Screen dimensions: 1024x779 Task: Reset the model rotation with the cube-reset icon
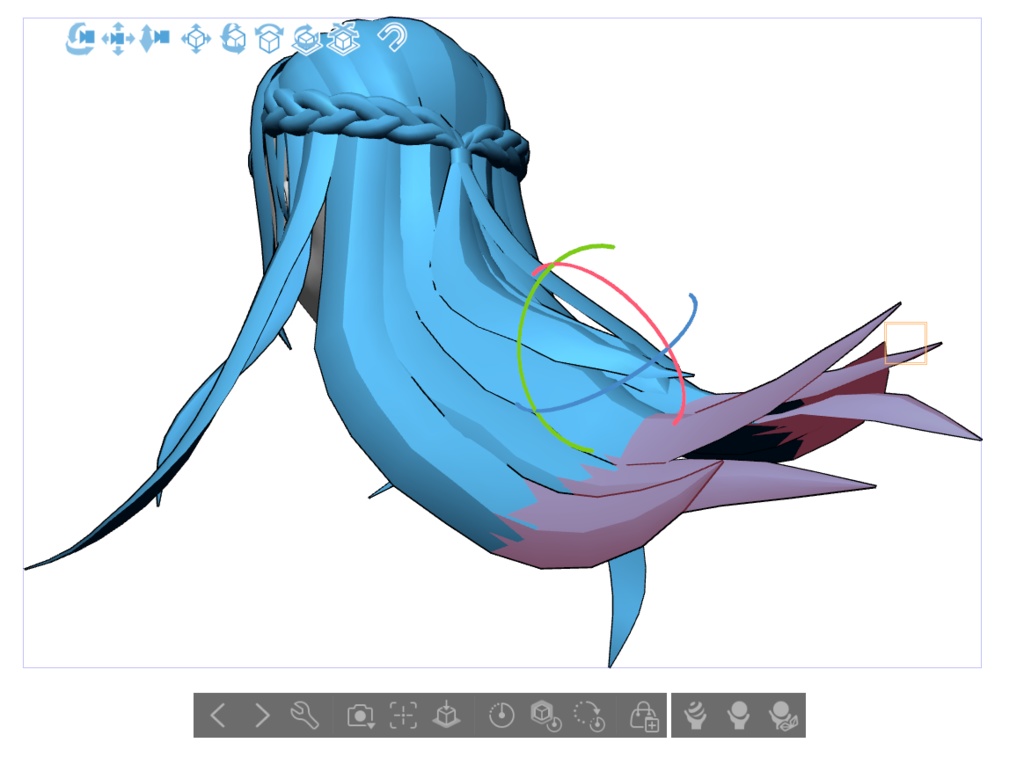343,38
